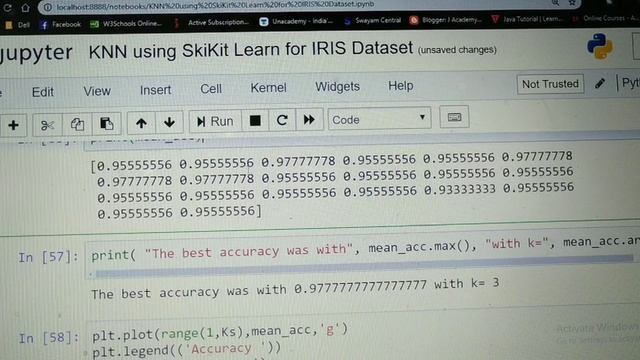
Task: Click the last row '0.95555556 0.95555556]' of output
Action: (x=179, y=213)
